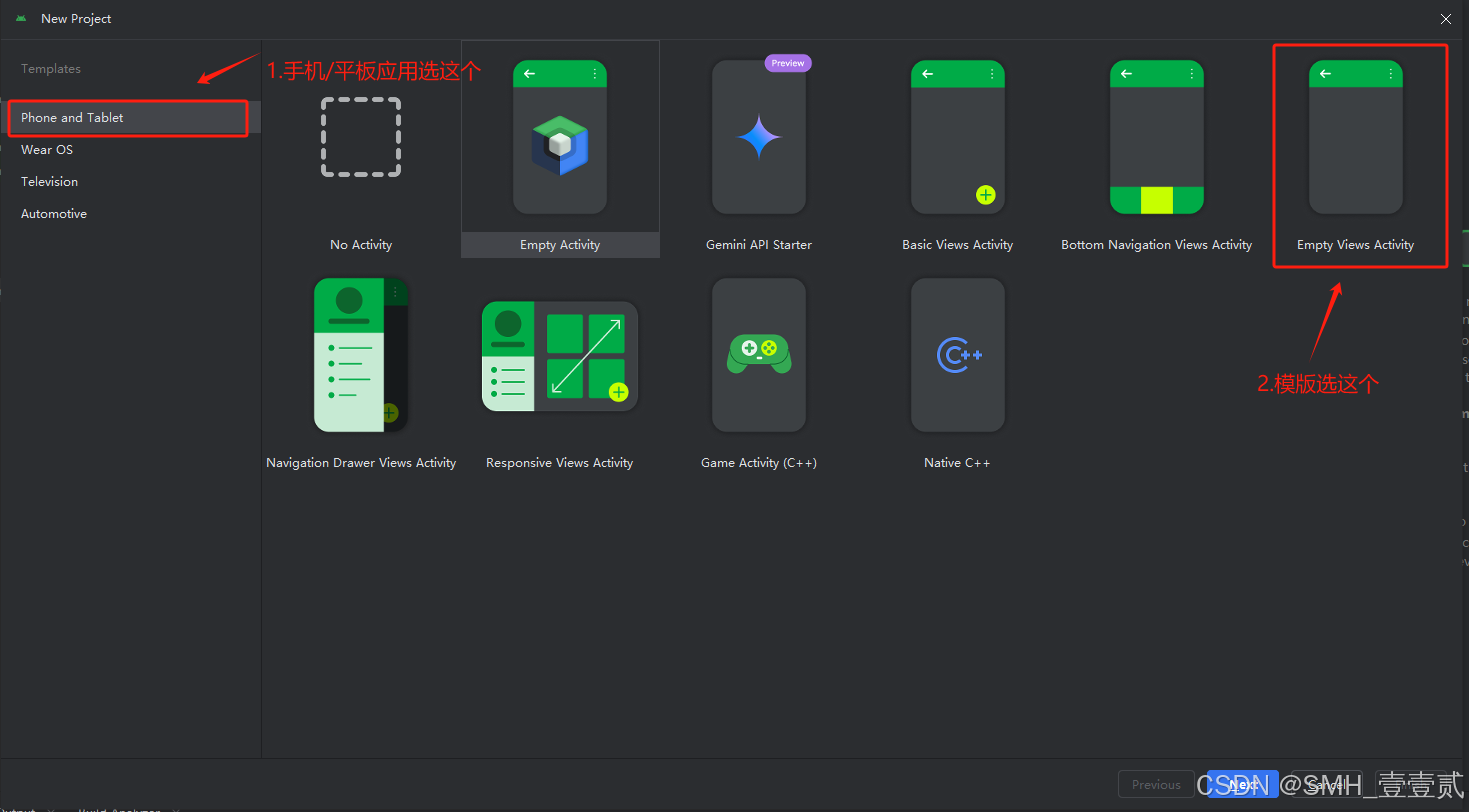Click the game controller icon
This screenshot has width=1469, height=812.
pos(759,354)
